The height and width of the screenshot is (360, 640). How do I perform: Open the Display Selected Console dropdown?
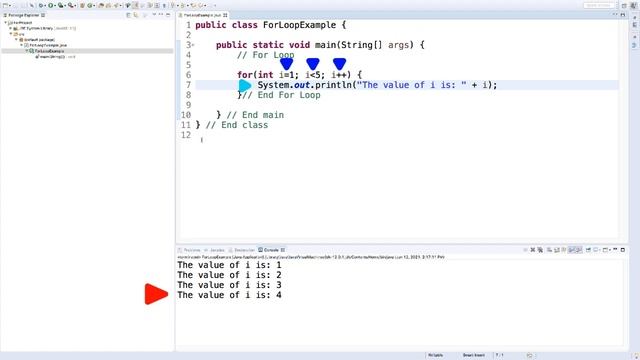click(x=600, y=250)
